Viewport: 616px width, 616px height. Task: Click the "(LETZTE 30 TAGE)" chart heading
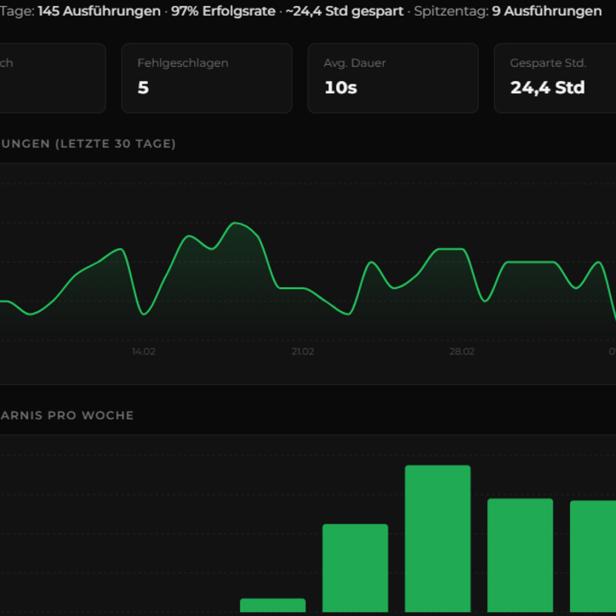(116, 144)
